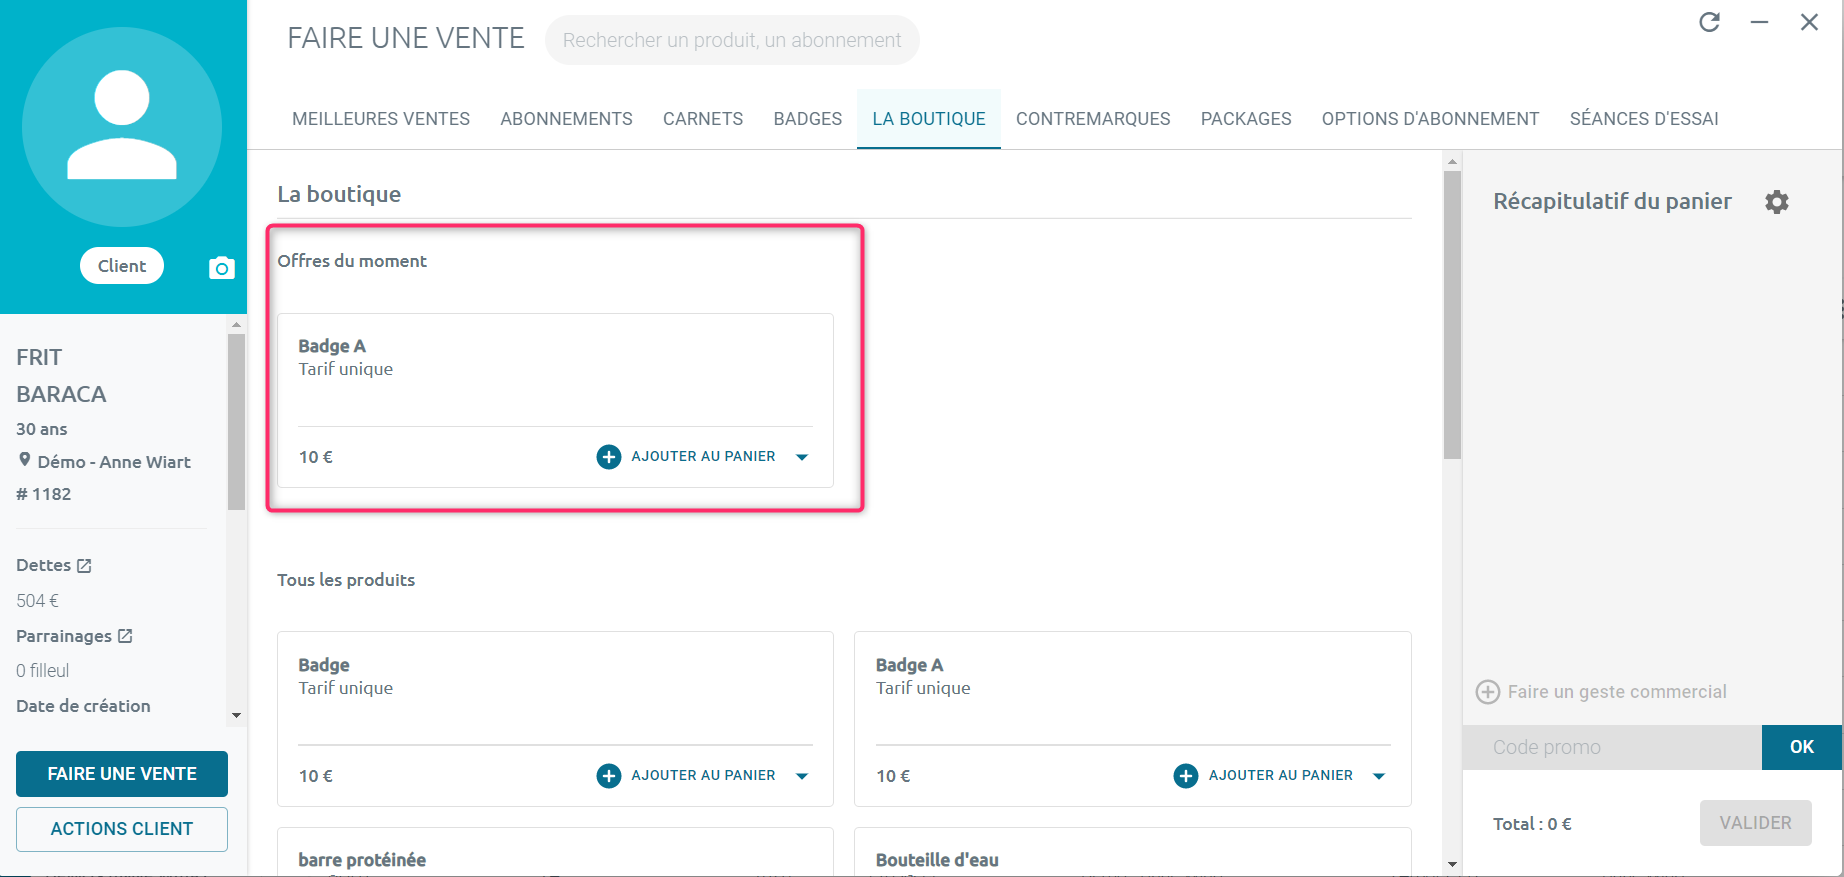
Task: Click the Faire une vente button
Action: pyautogui.click(x=122, y=774)
